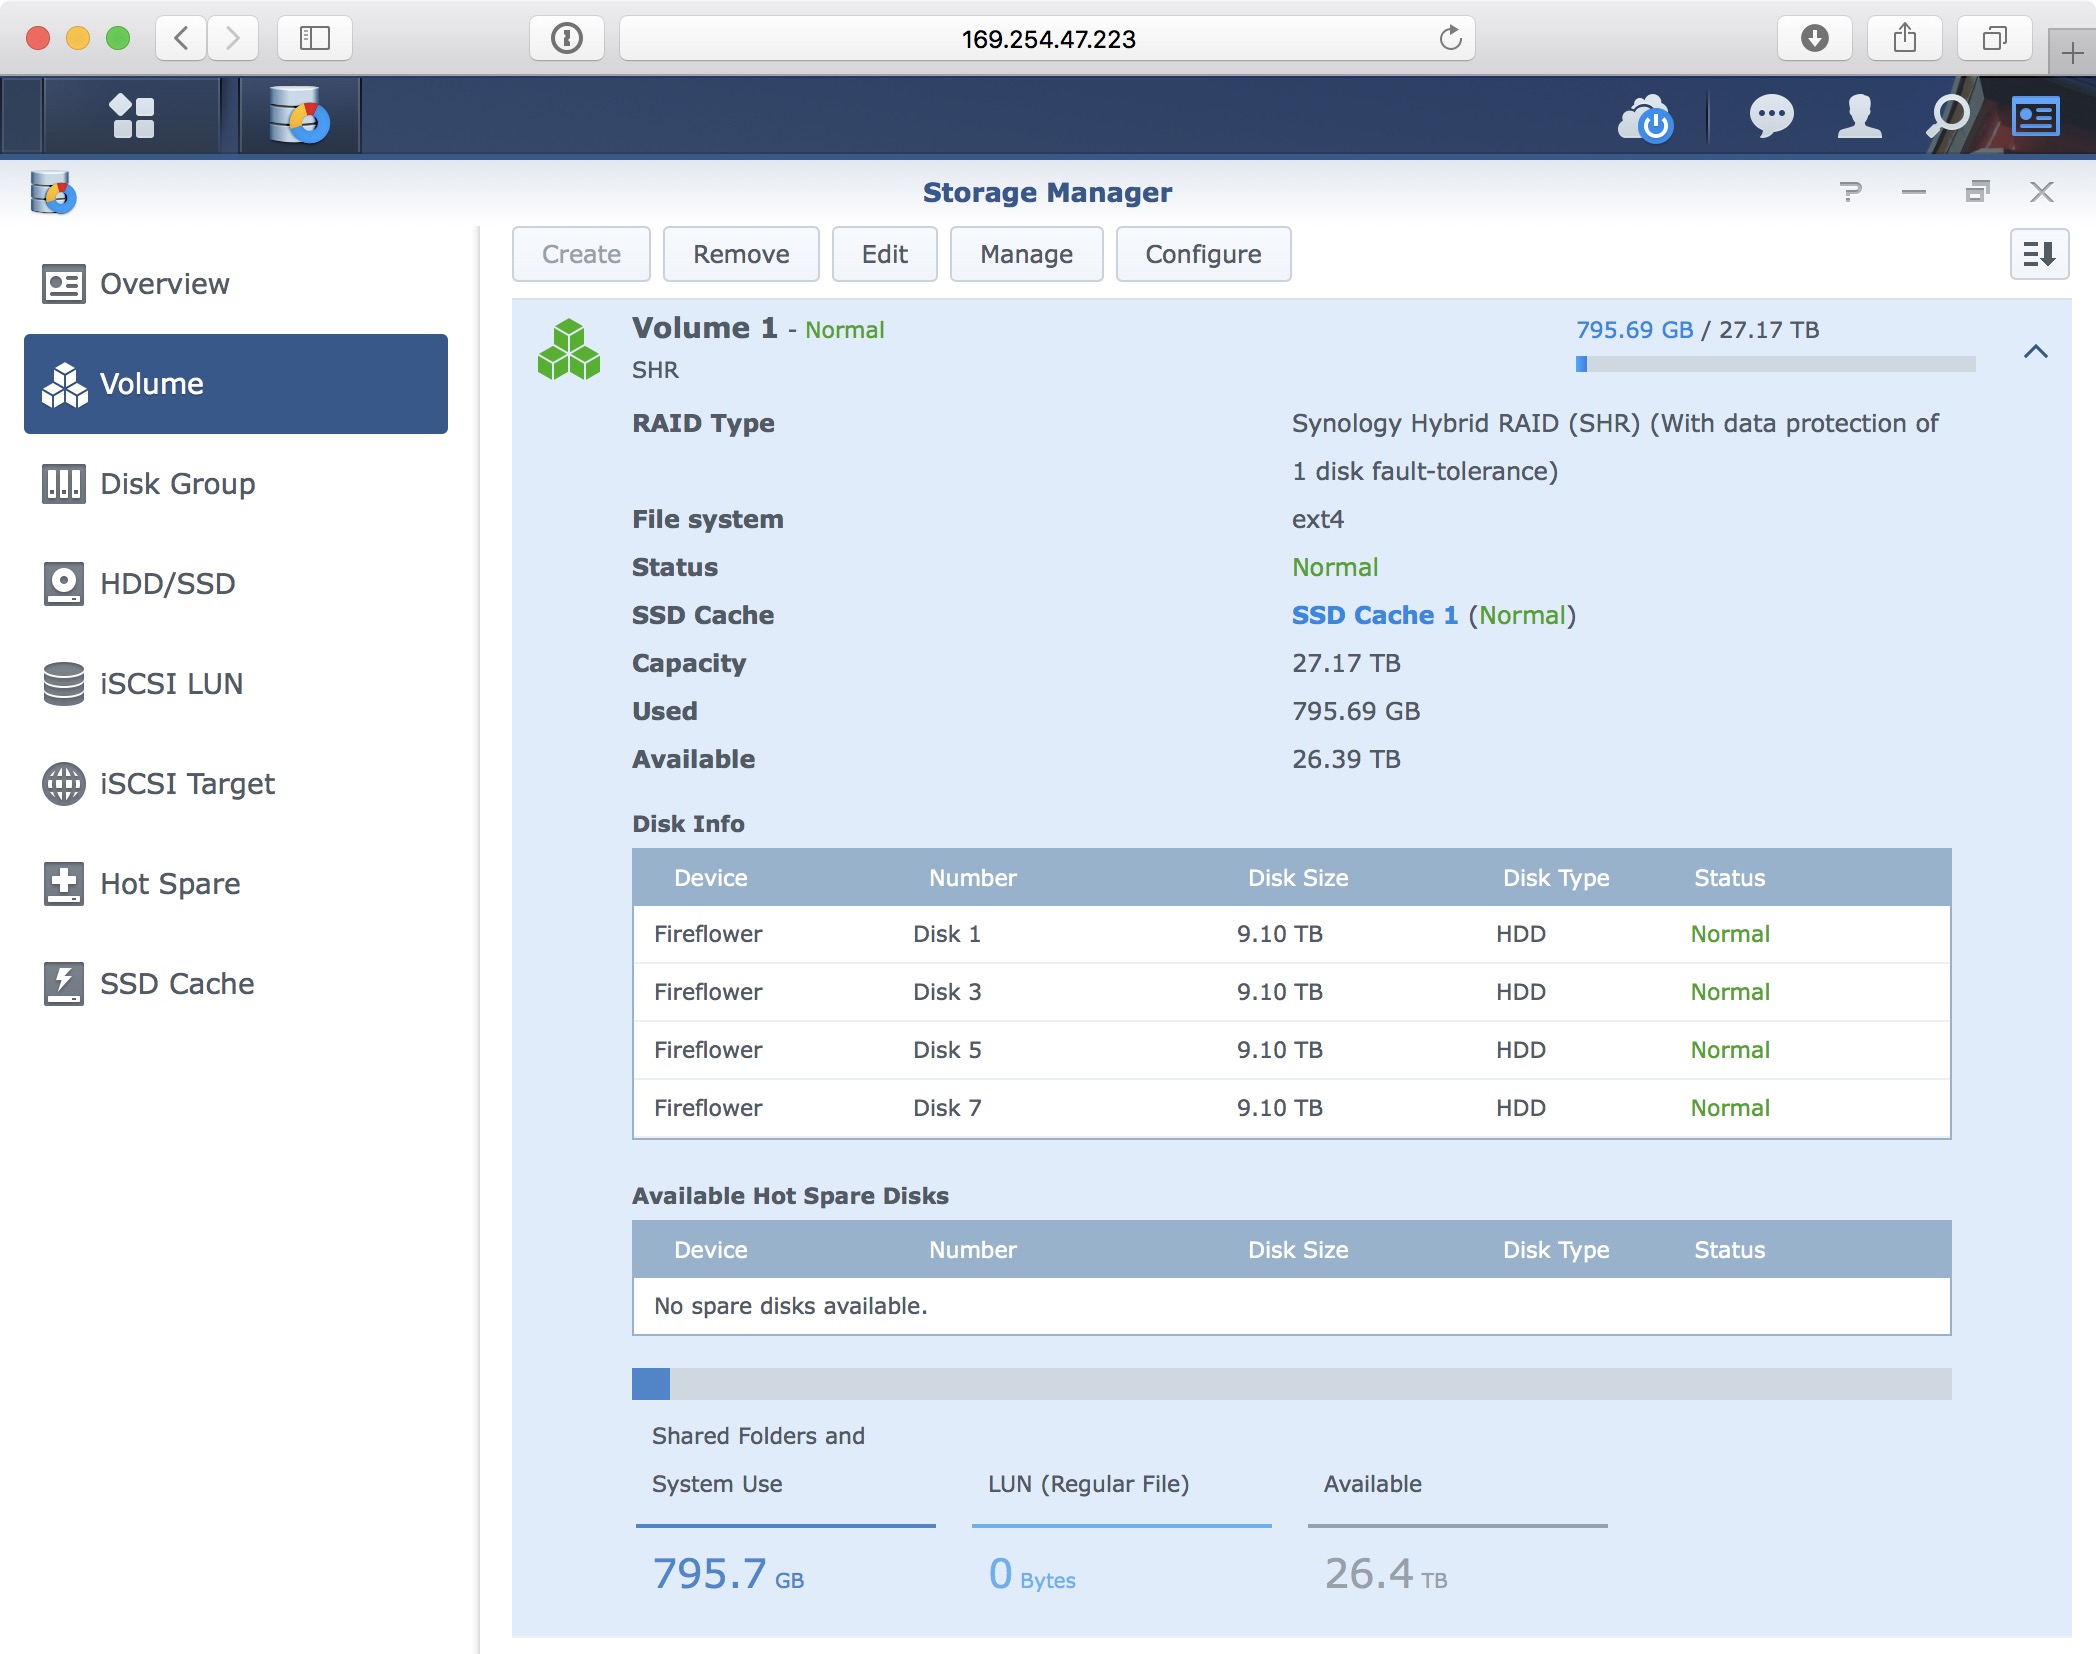Viewport: 2096px width, 1654px height.
Task: Open the SSD Cache 1 link
Action: click(1375, 615)
